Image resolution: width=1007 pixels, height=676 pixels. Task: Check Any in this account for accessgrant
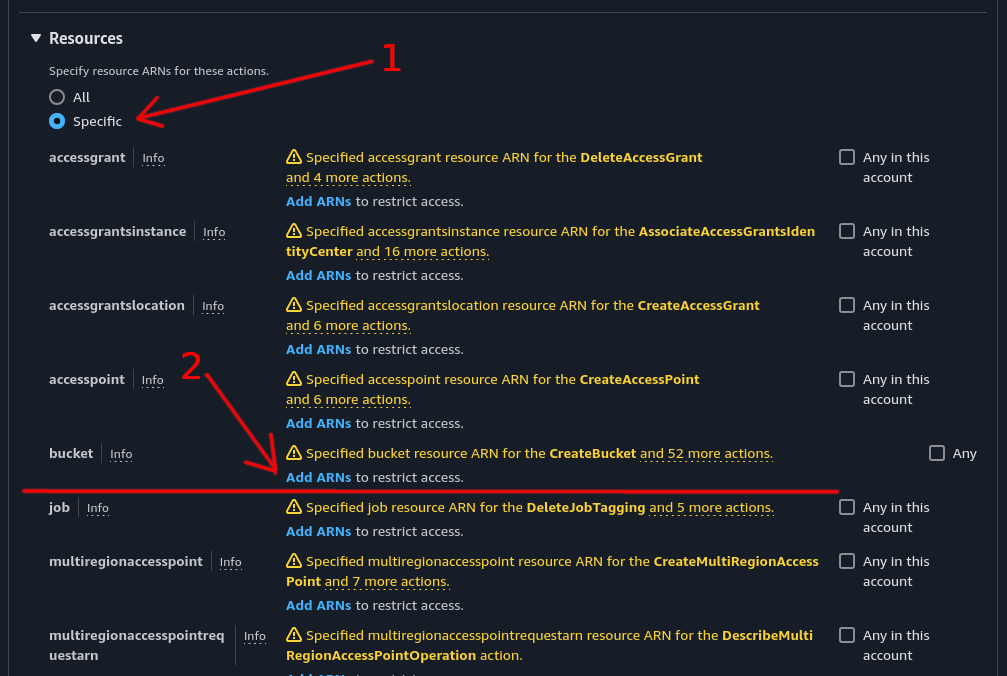[847, 157]
